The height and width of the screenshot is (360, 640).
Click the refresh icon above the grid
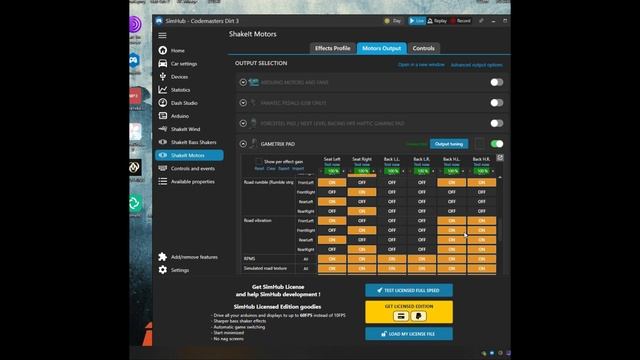pyautogui.click(x=500, y=158)
